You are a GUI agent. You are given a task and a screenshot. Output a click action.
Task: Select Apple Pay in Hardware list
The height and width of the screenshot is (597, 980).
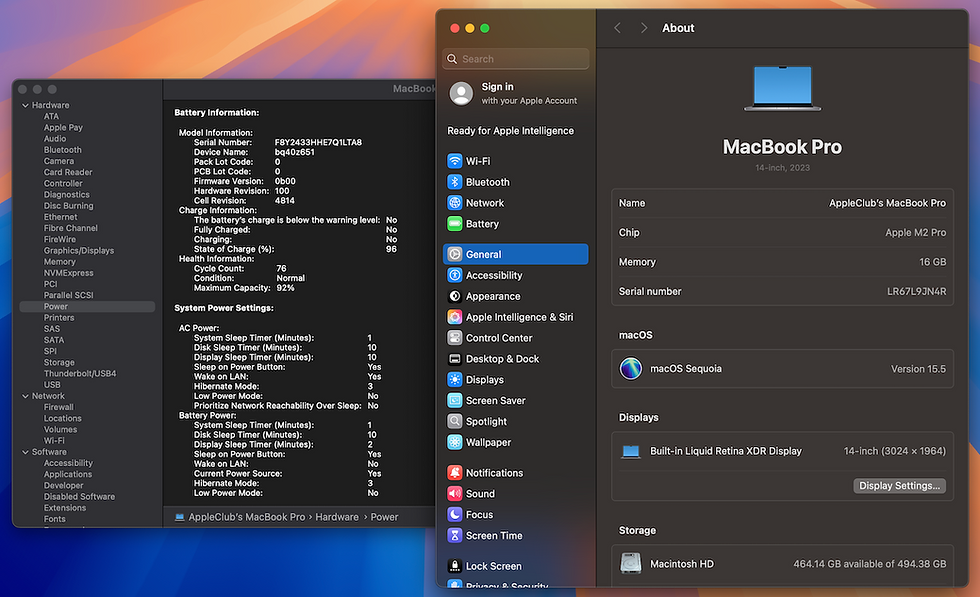pyautogui.click(x=63, y=128)
